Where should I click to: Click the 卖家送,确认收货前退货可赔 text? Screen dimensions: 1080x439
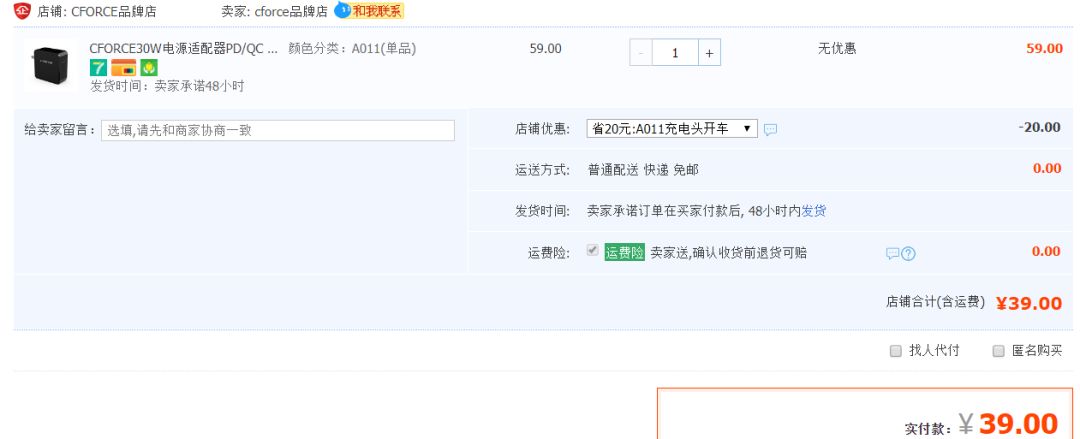coord(729,253)
